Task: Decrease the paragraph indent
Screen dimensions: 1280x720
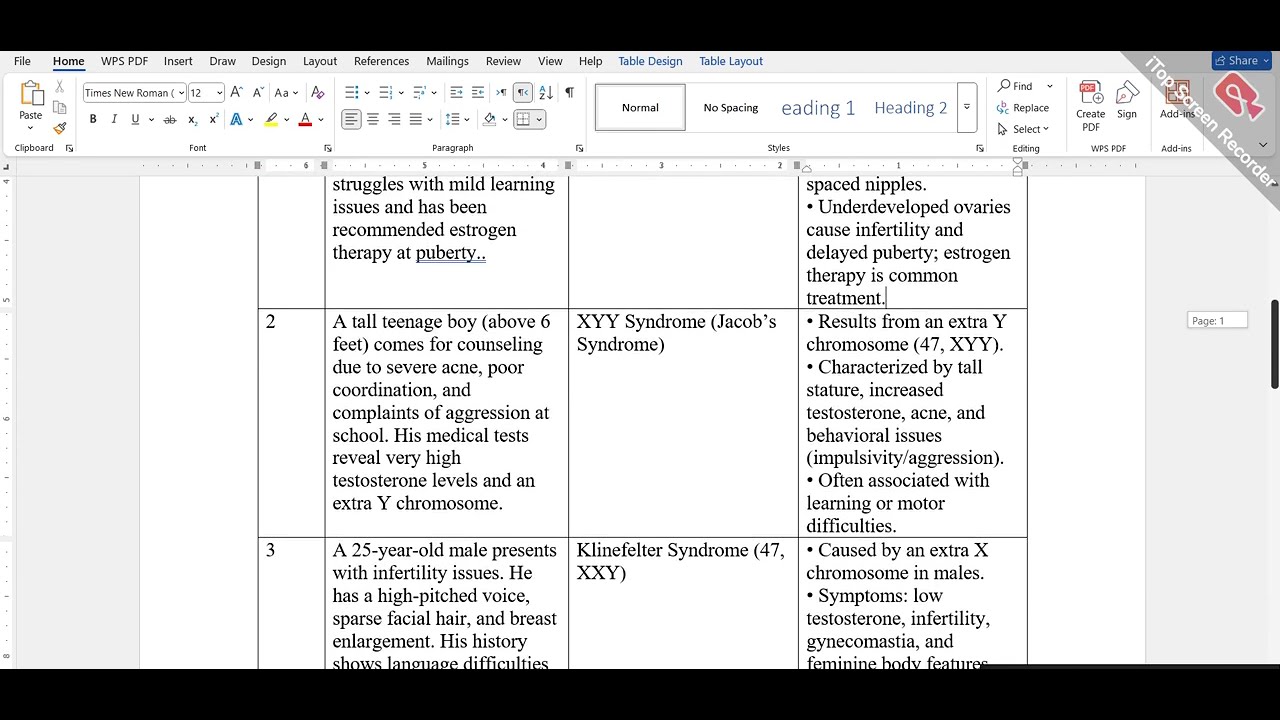Action: point(456,93)
